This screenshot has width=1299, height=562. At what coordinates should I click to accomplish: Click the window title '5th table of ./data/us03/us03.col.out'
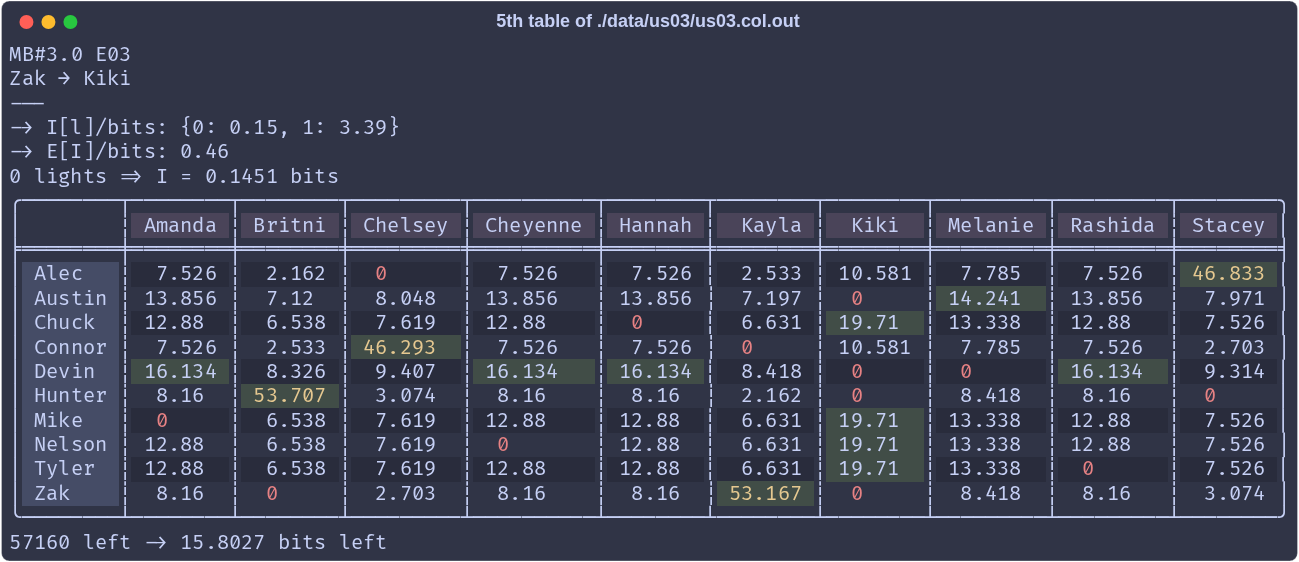tap(648, 21)
